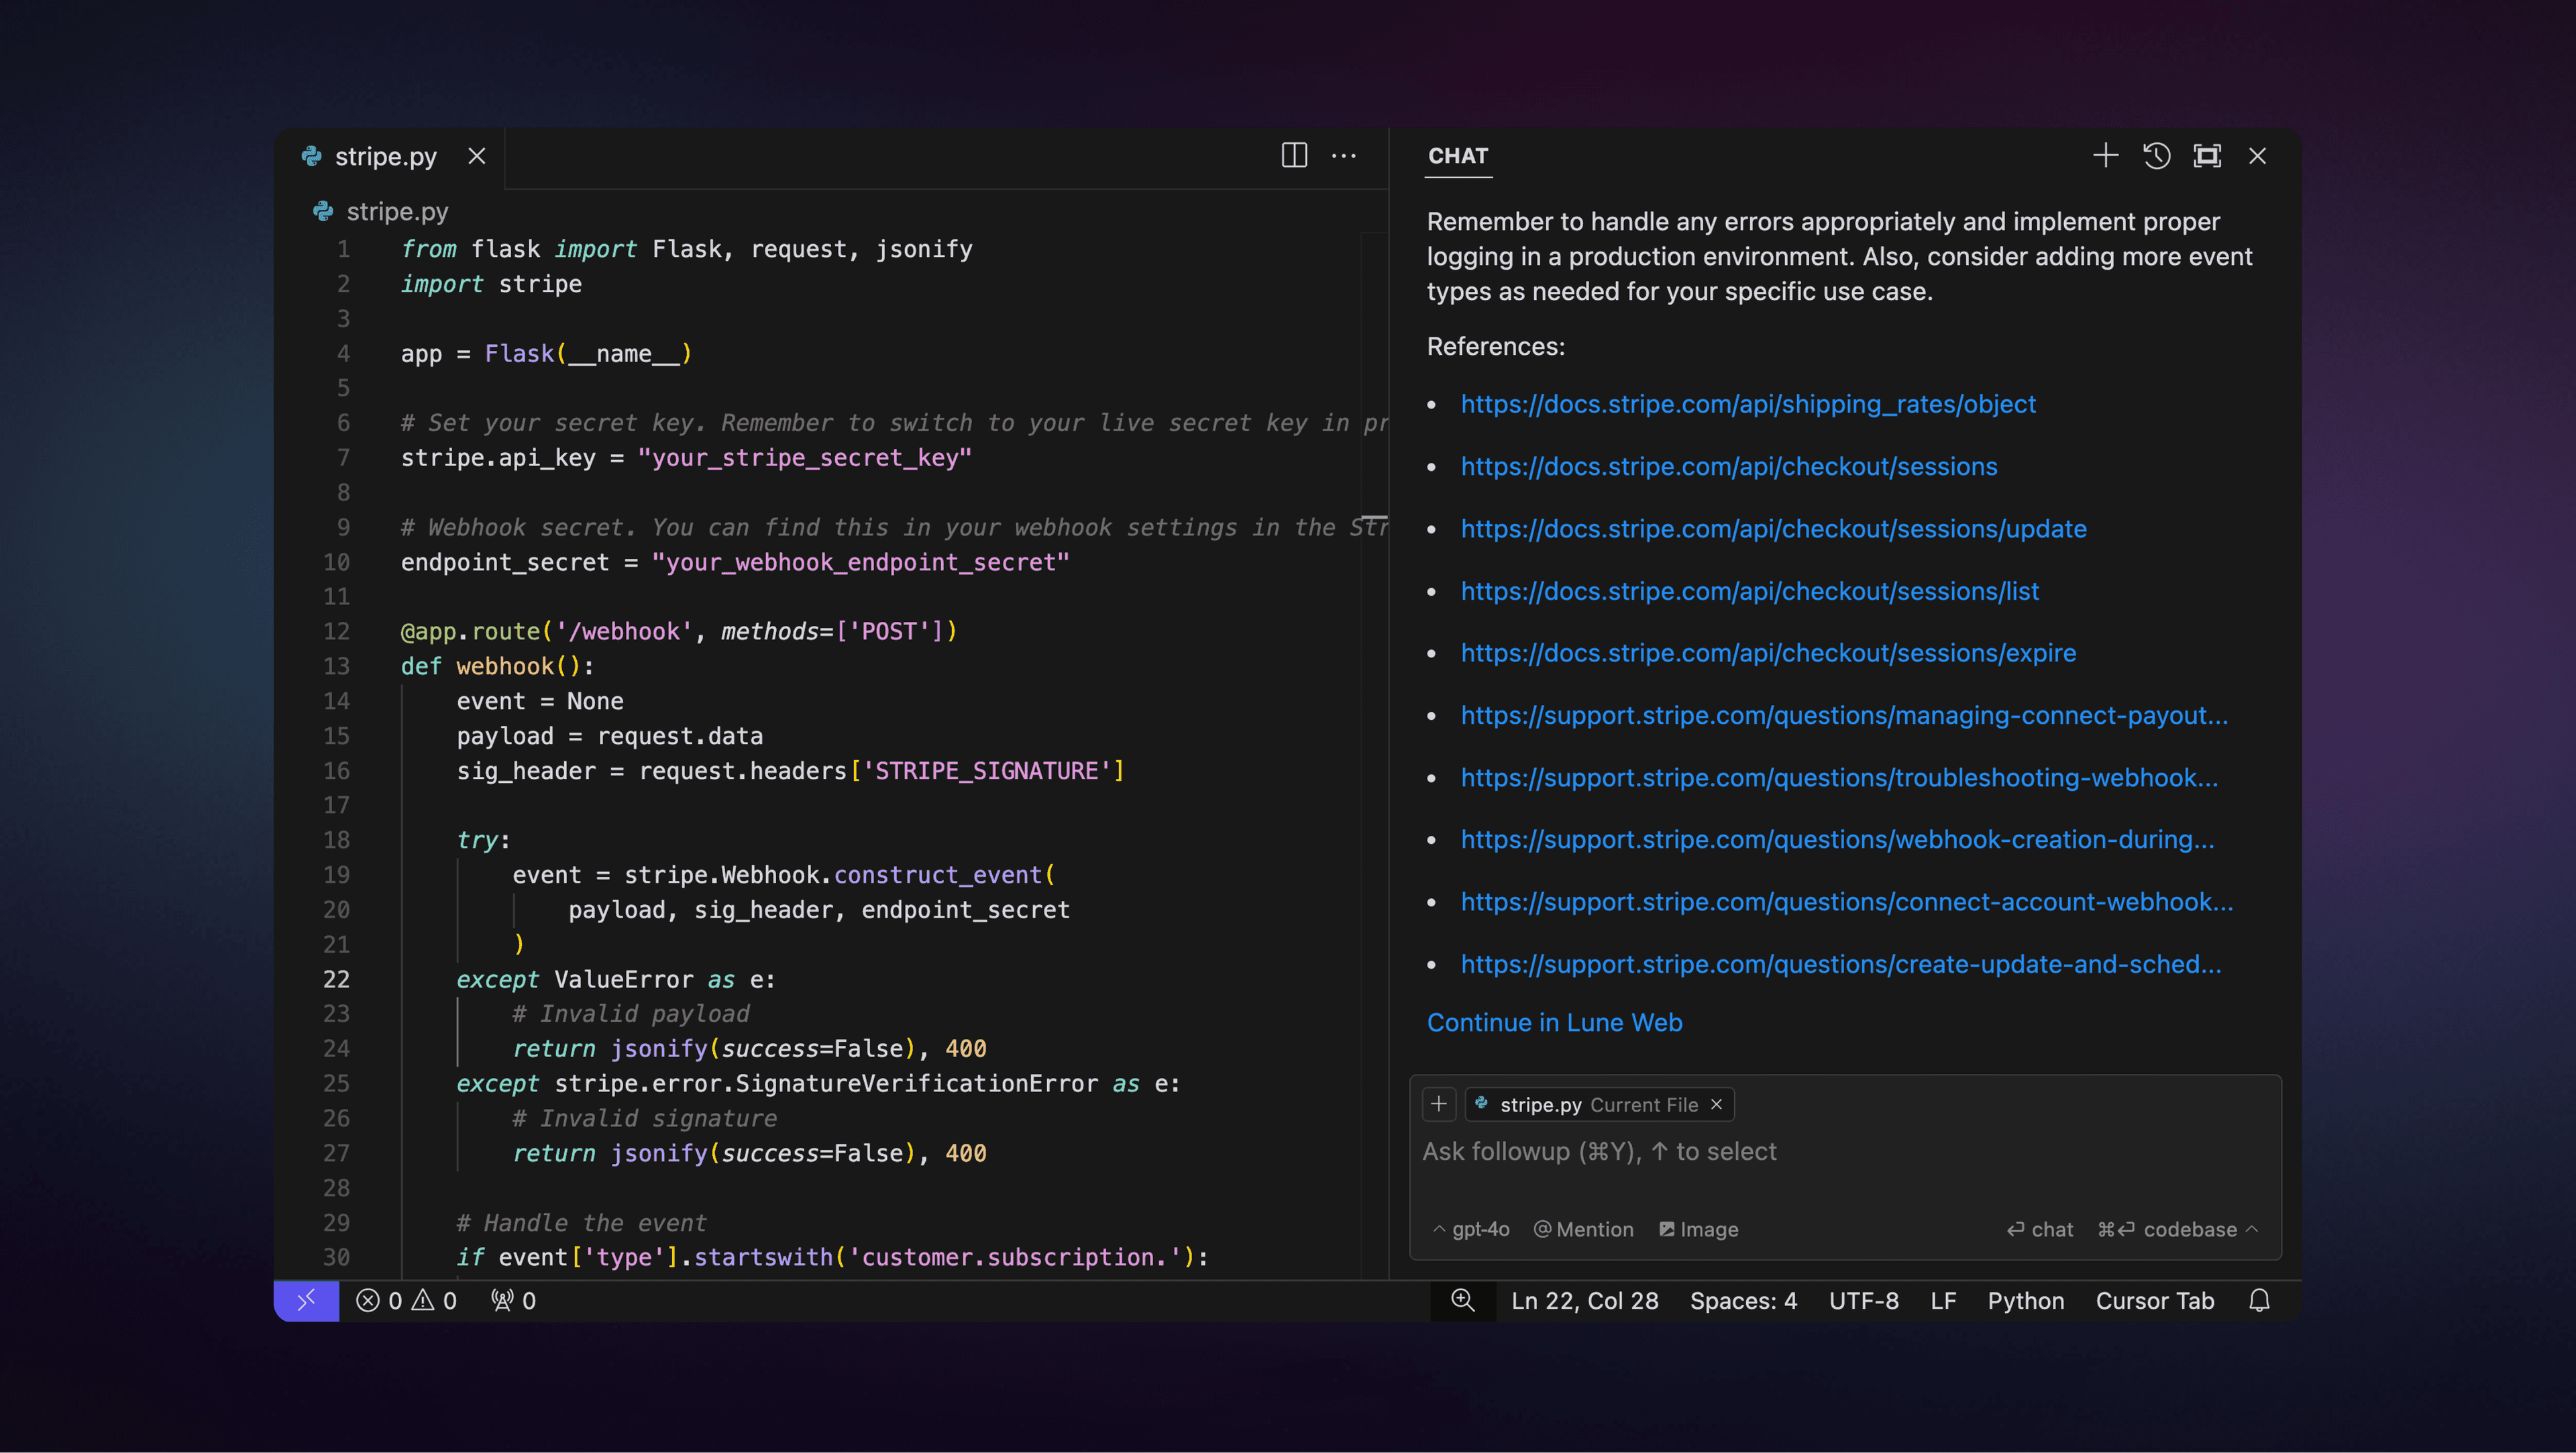Click the @ Mention button
The image size is (2576, 1453).
(x=1583, y=1230)
